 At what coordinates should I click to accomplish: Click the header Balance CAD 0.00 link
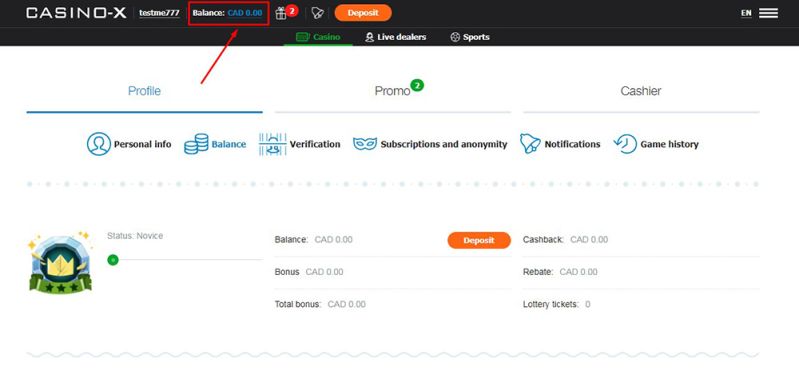point(228,13)
